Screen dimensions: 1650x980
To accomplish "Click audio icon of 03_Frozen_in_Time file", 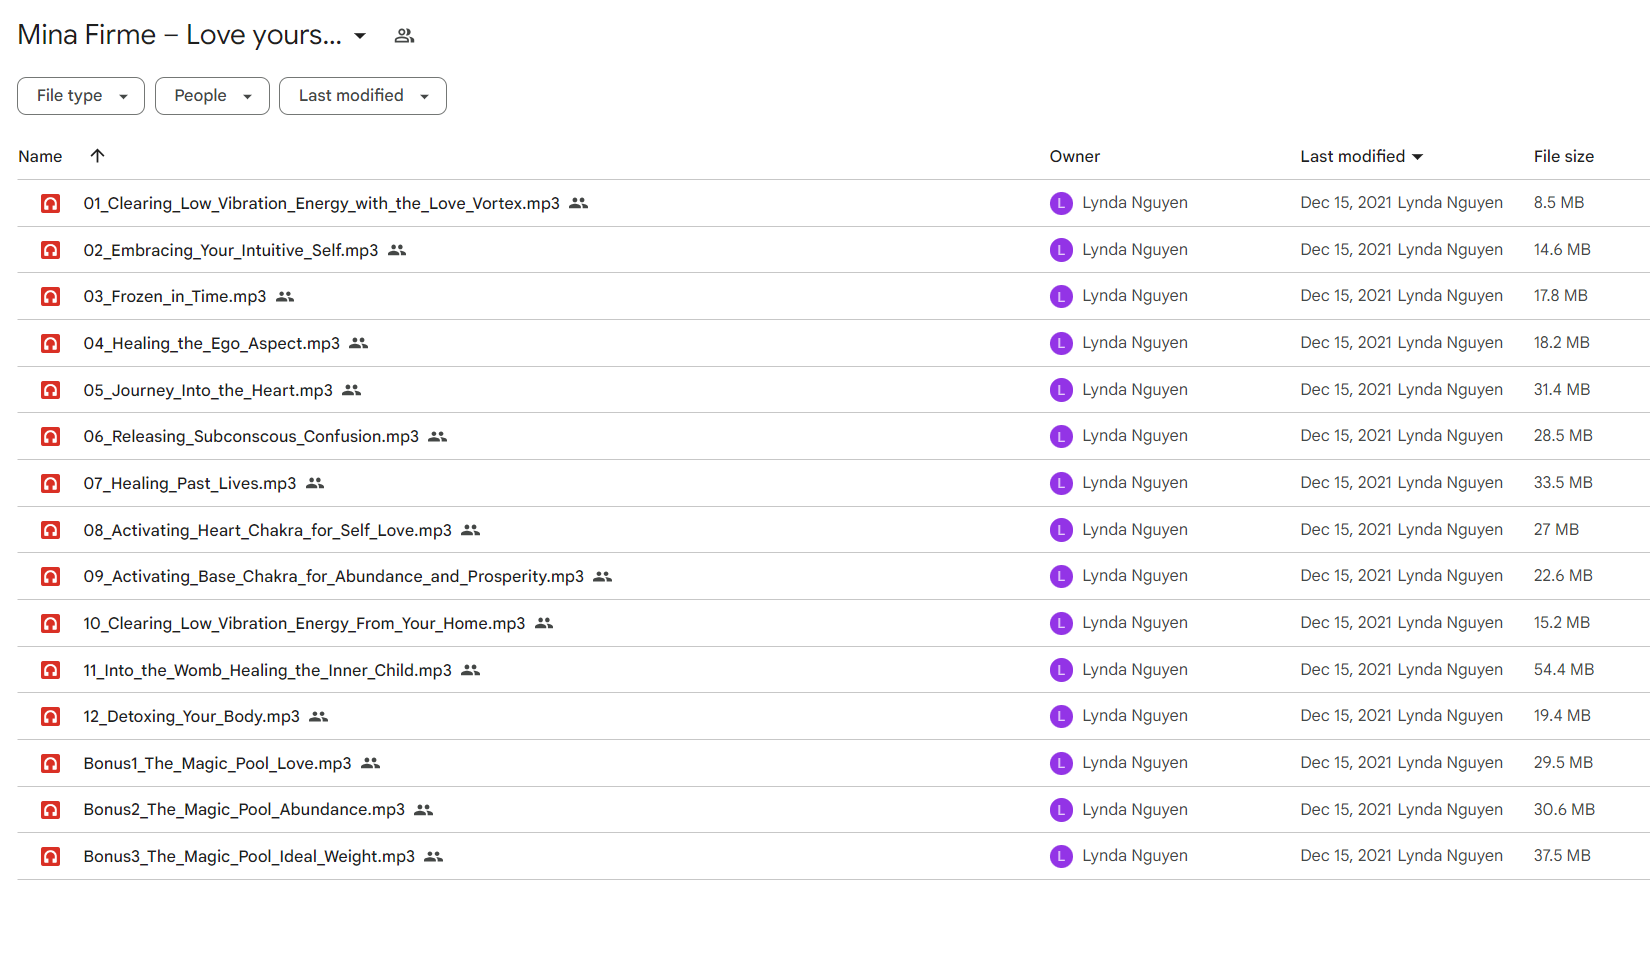I will click(50, 296).
